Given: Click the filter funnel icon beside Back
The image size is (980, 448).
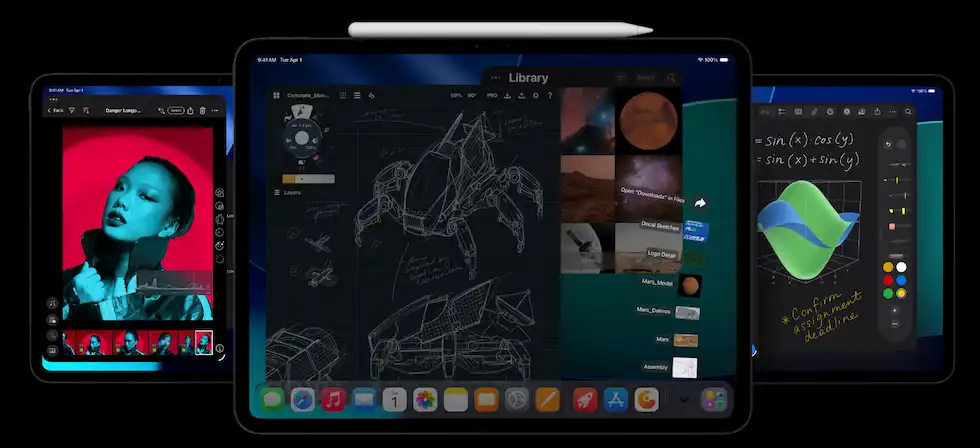Looking at the screenshot, I should (x=71, y=111).
